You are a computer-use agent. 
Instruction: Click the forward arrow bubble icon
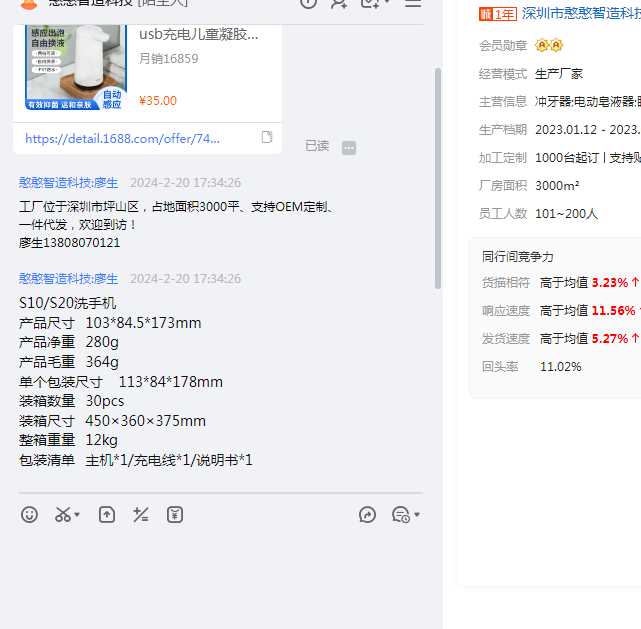[367, 515]
